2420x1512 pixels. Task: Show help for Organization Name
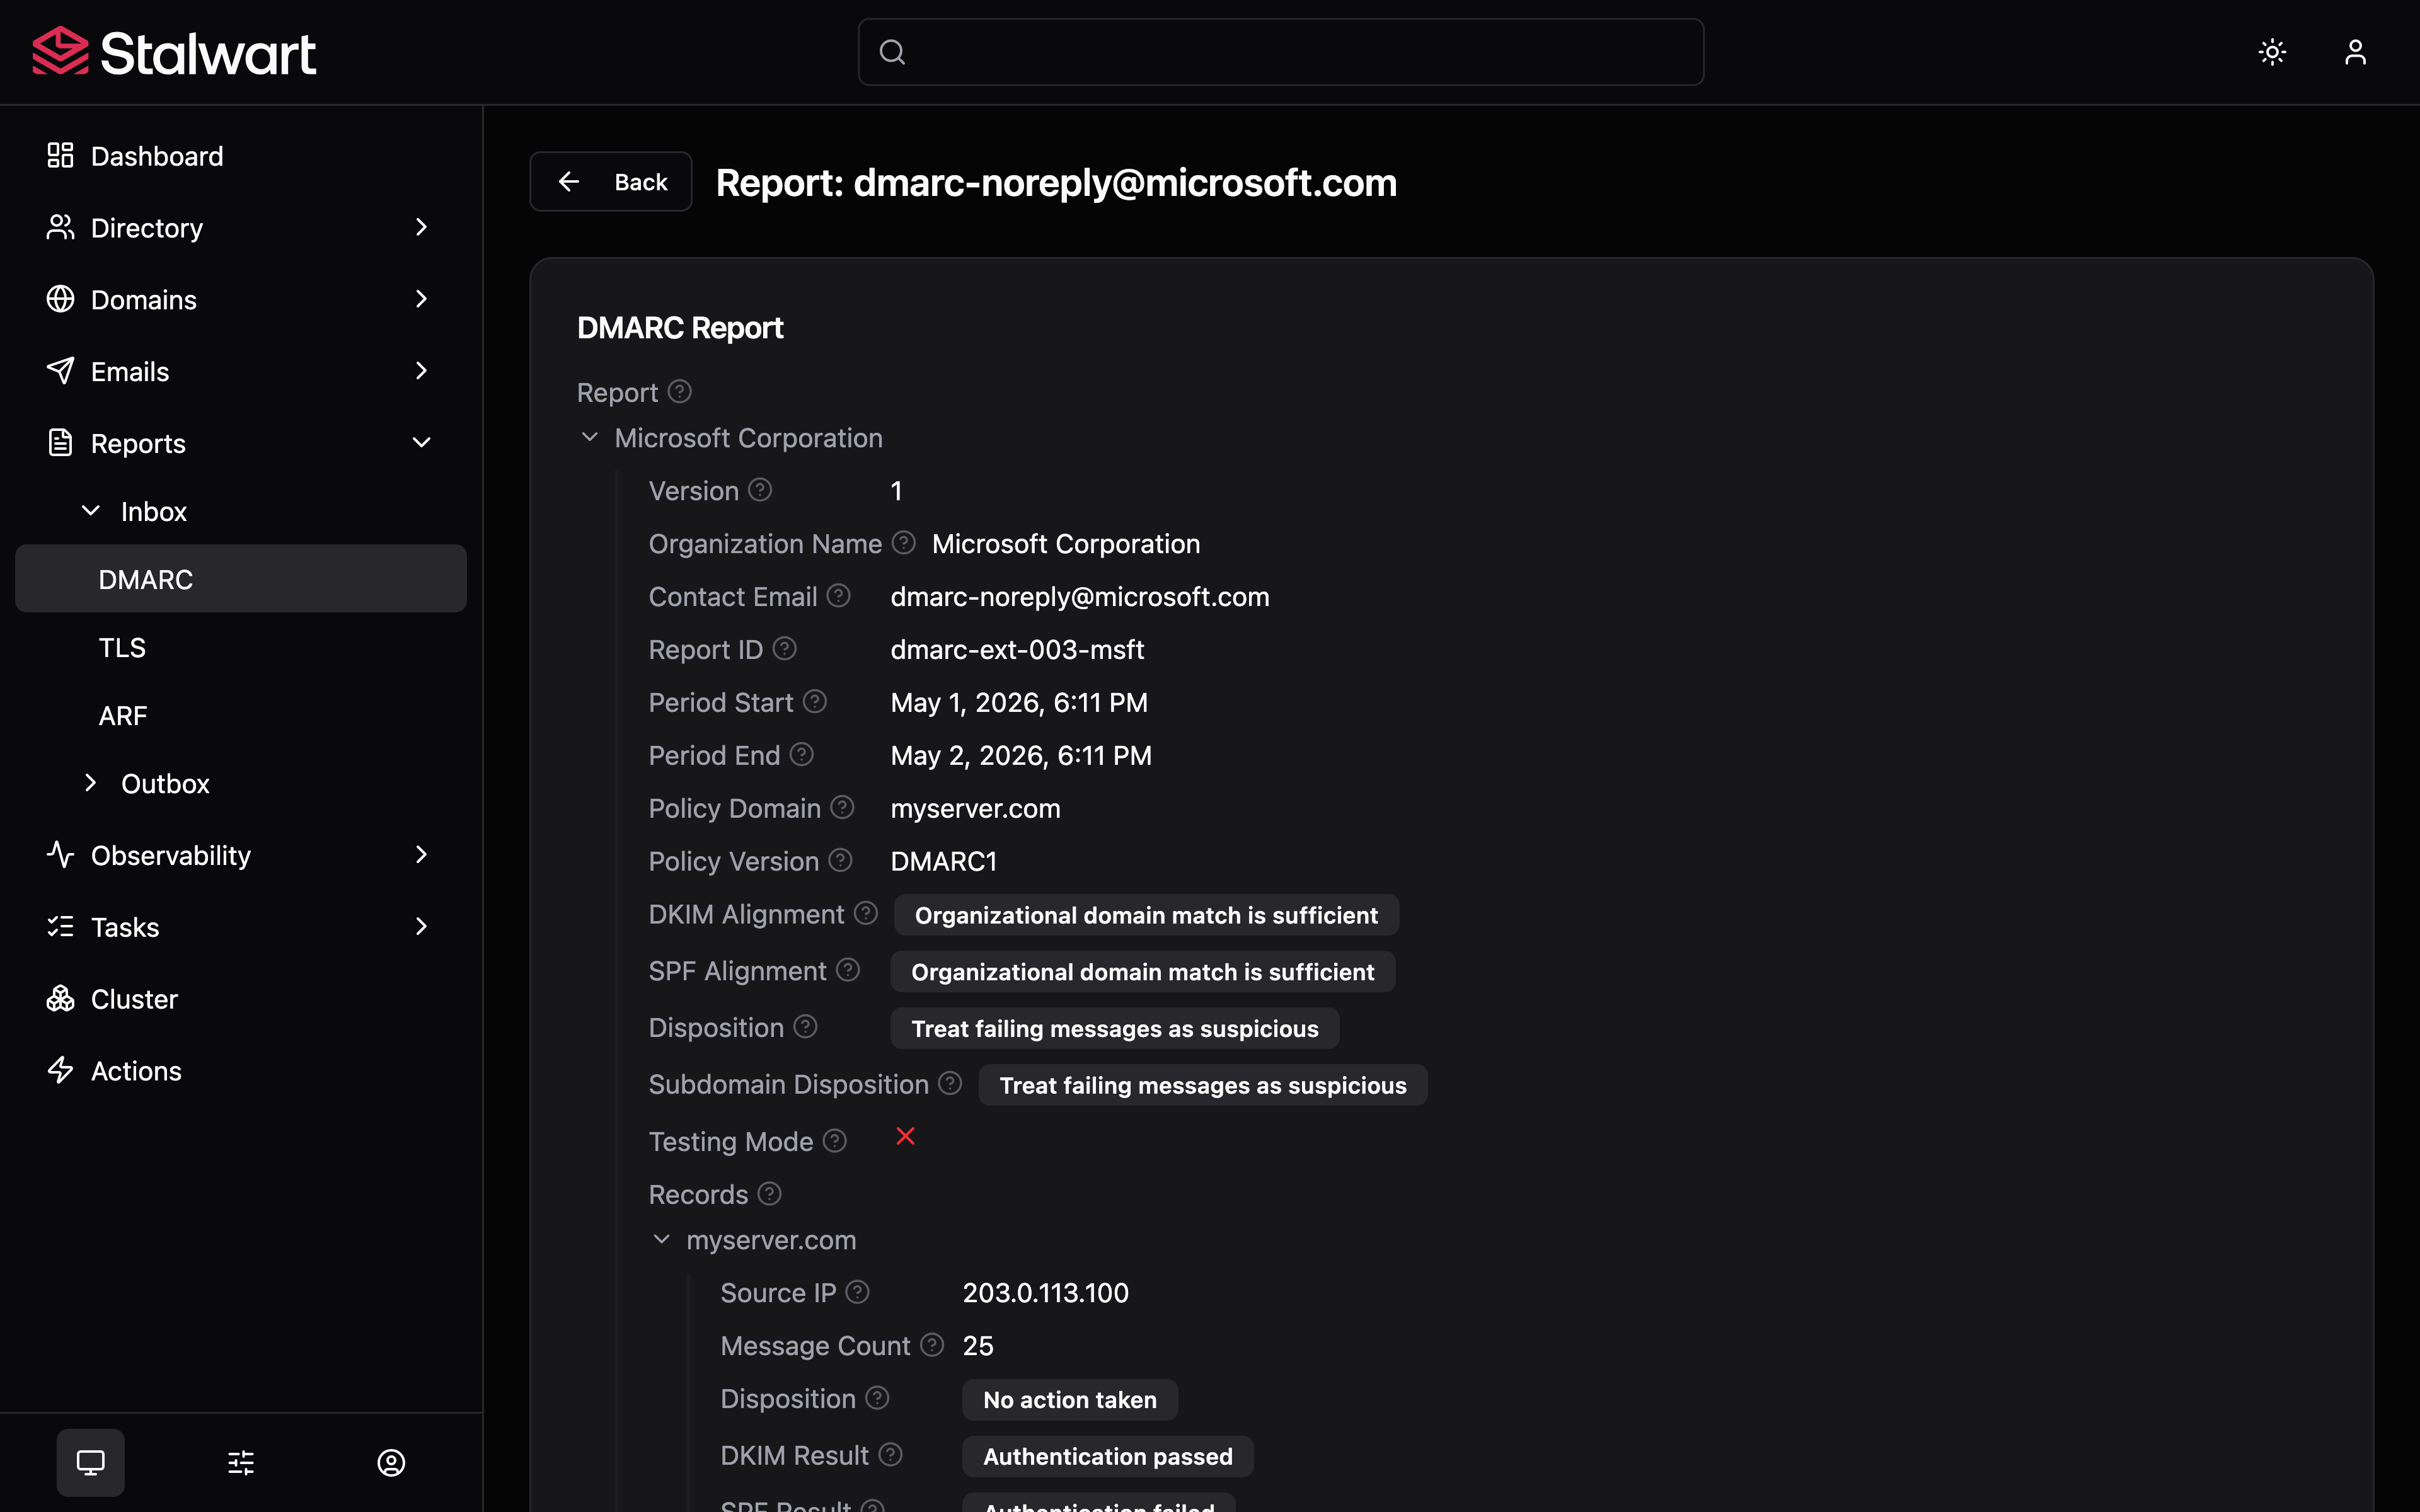904,543
